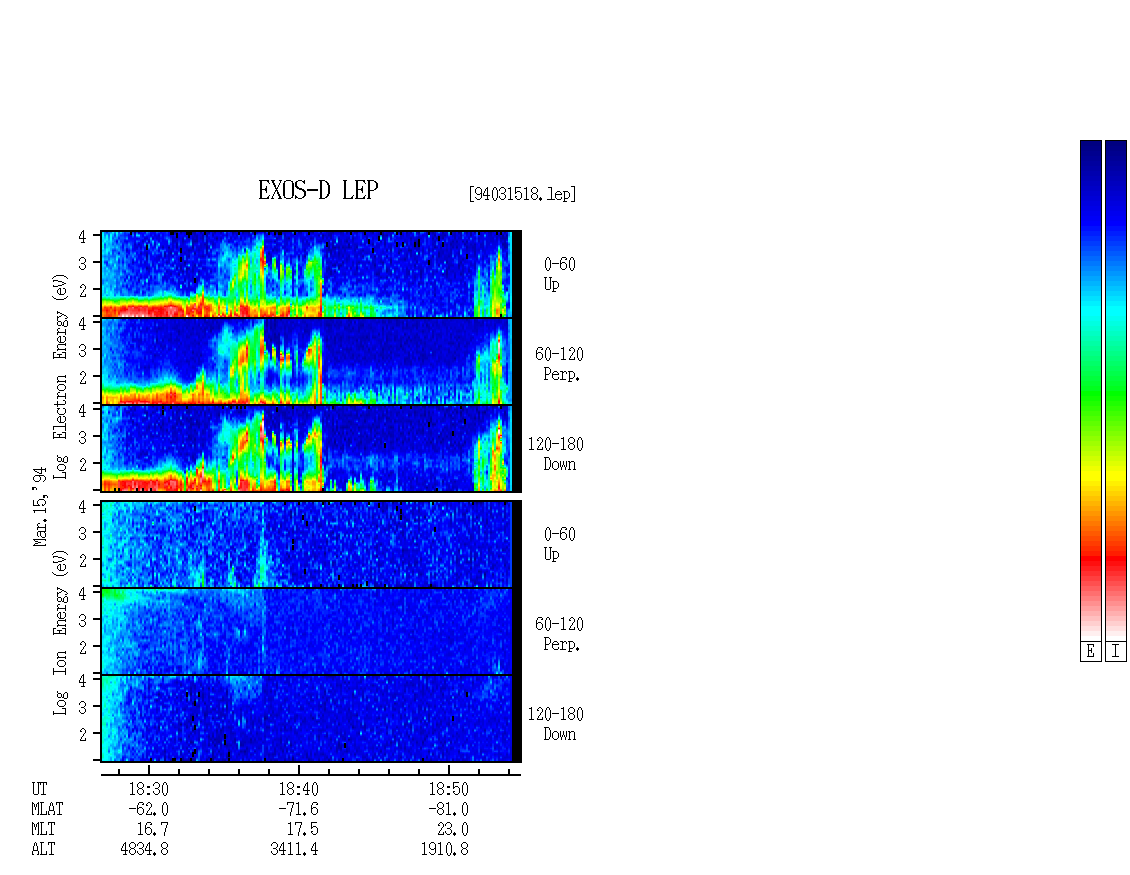This screenshot has height=875, width=1130.
Task: Click the ALT value 4834.8
Action: [145, 849]
